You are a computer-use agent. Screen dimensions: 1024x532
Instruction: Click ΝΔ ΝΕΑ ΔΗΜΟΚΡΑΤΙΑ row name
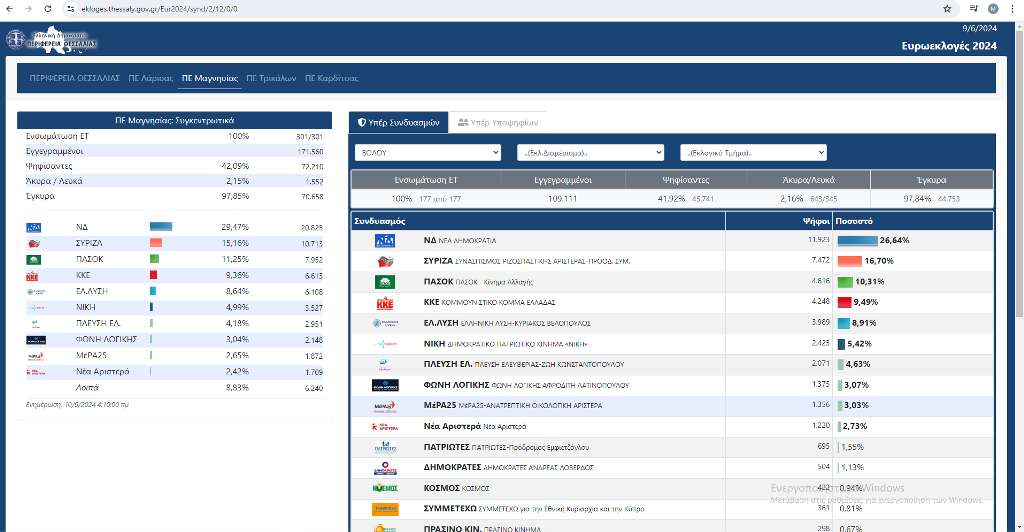[x=460, y=240]
